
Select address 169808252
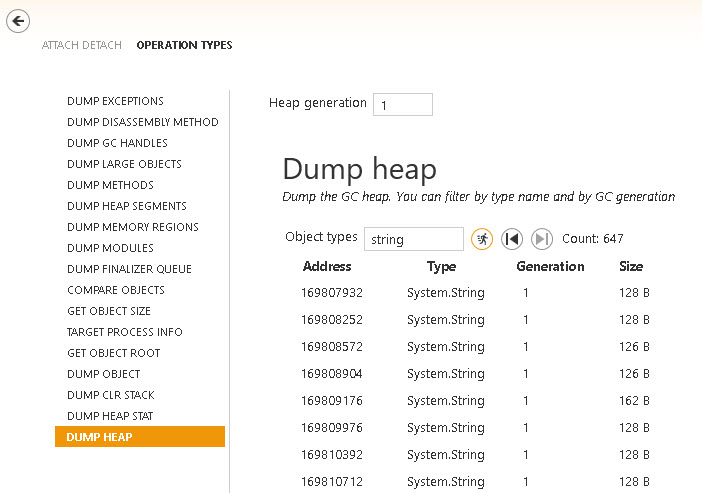(332, 320)
